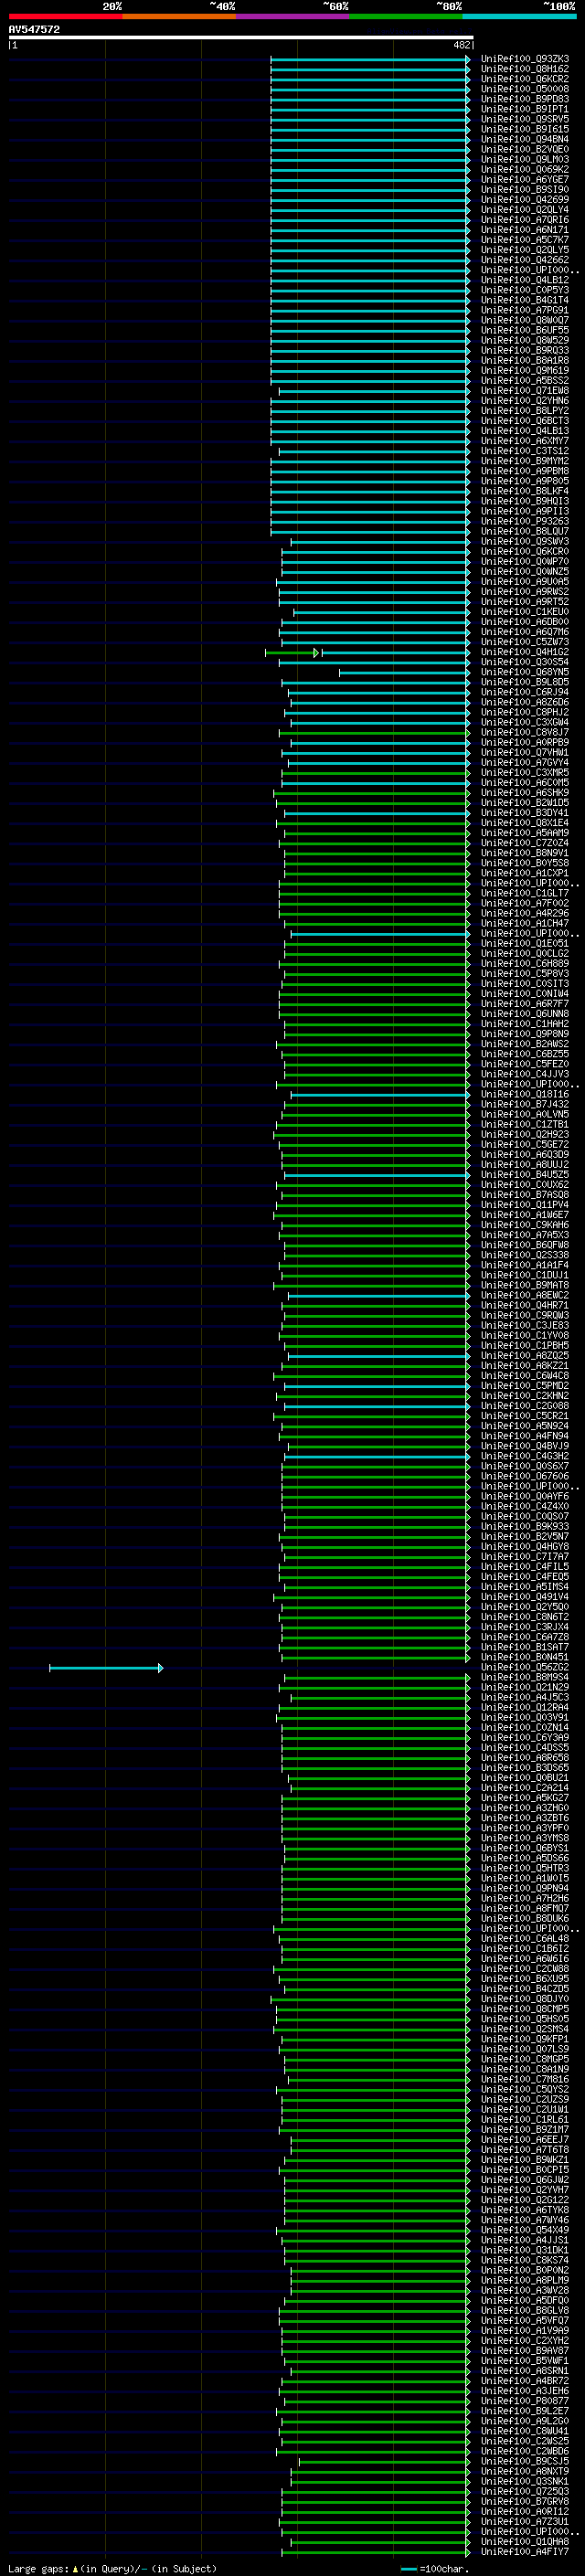Open hit UniRef100_C0P5Y3
The height and width of the screenshot is (2576, 585).
[525, 290]
